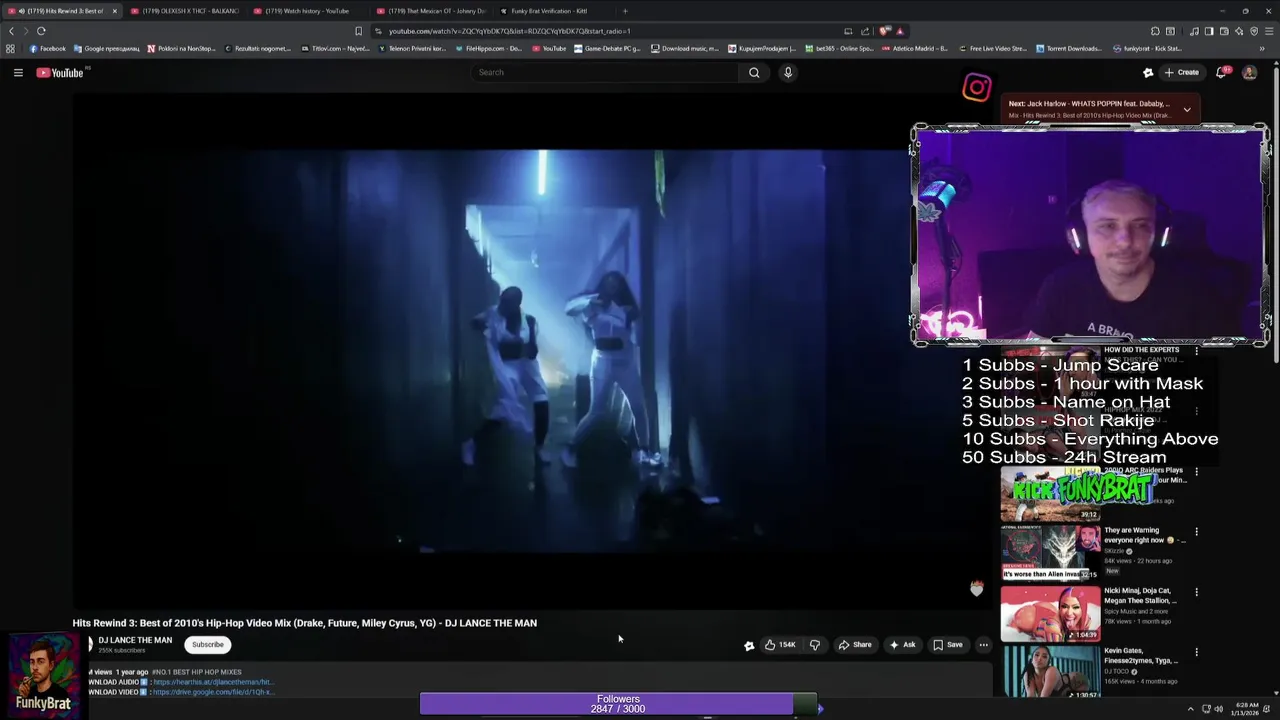This screenshot has width=1280, height=720.
Task: Click the Create button in YouTube header
Action: point(1181,72)
